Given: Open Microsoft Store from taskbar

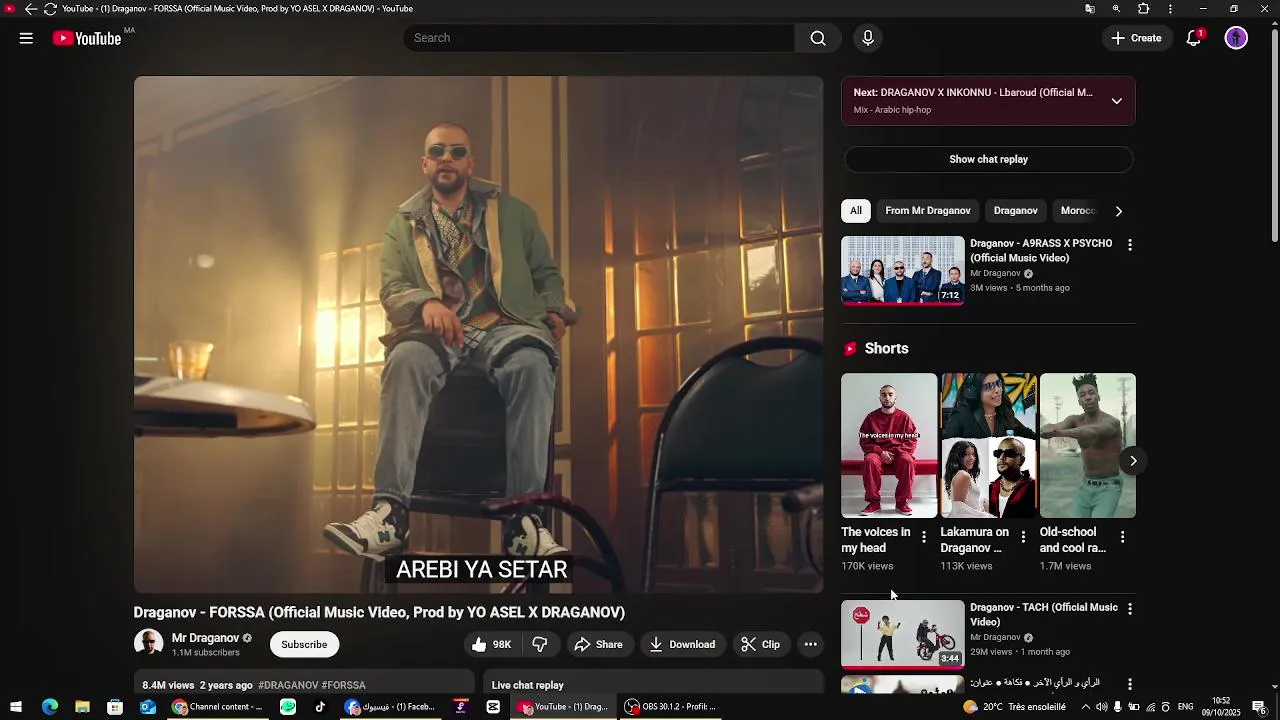Looking at the screenshot, I should click(115, 707).
